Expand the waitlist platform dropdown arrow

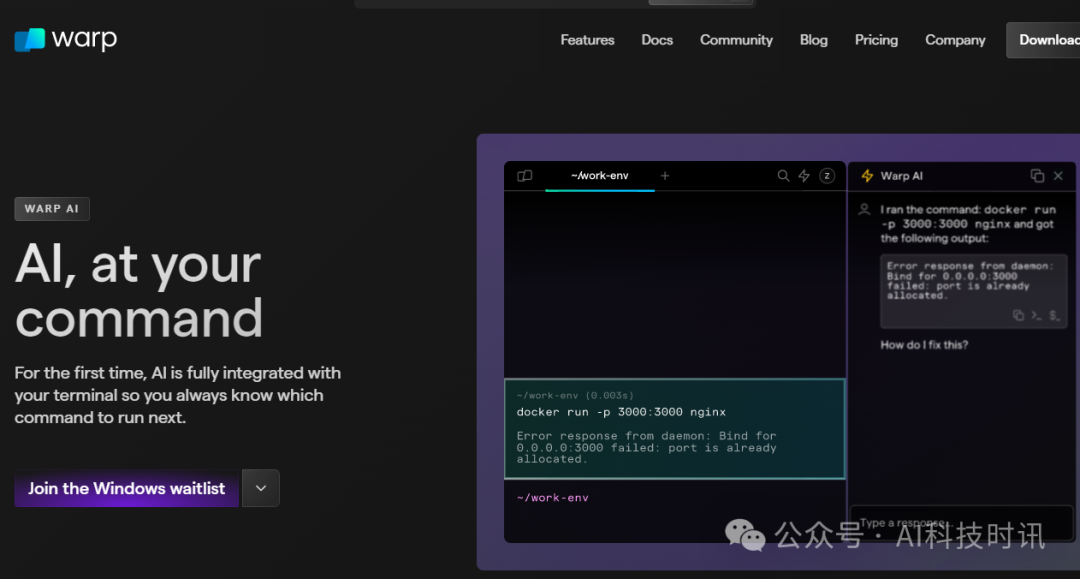pyautogui.click(x=261, y=488)
